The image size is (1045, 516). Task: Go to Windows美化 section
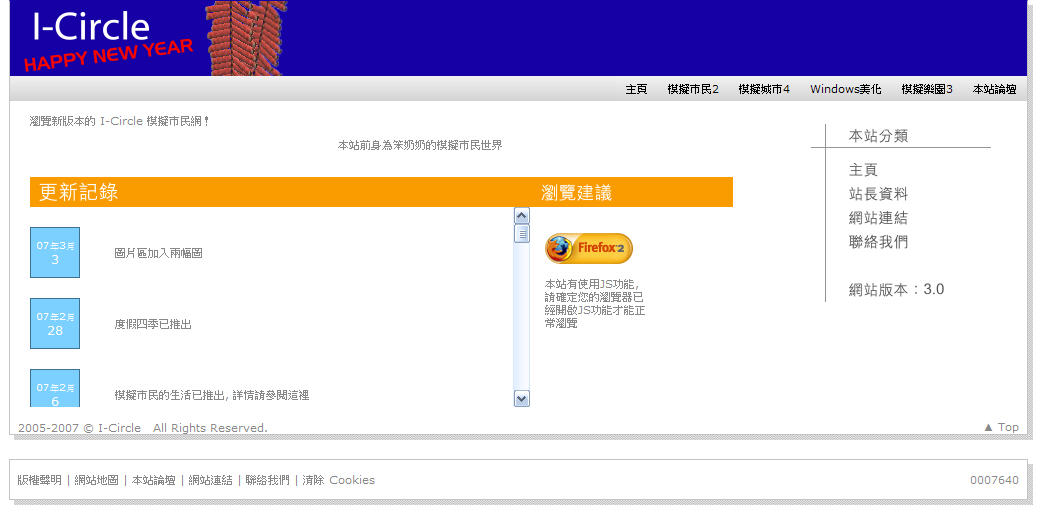845,89
